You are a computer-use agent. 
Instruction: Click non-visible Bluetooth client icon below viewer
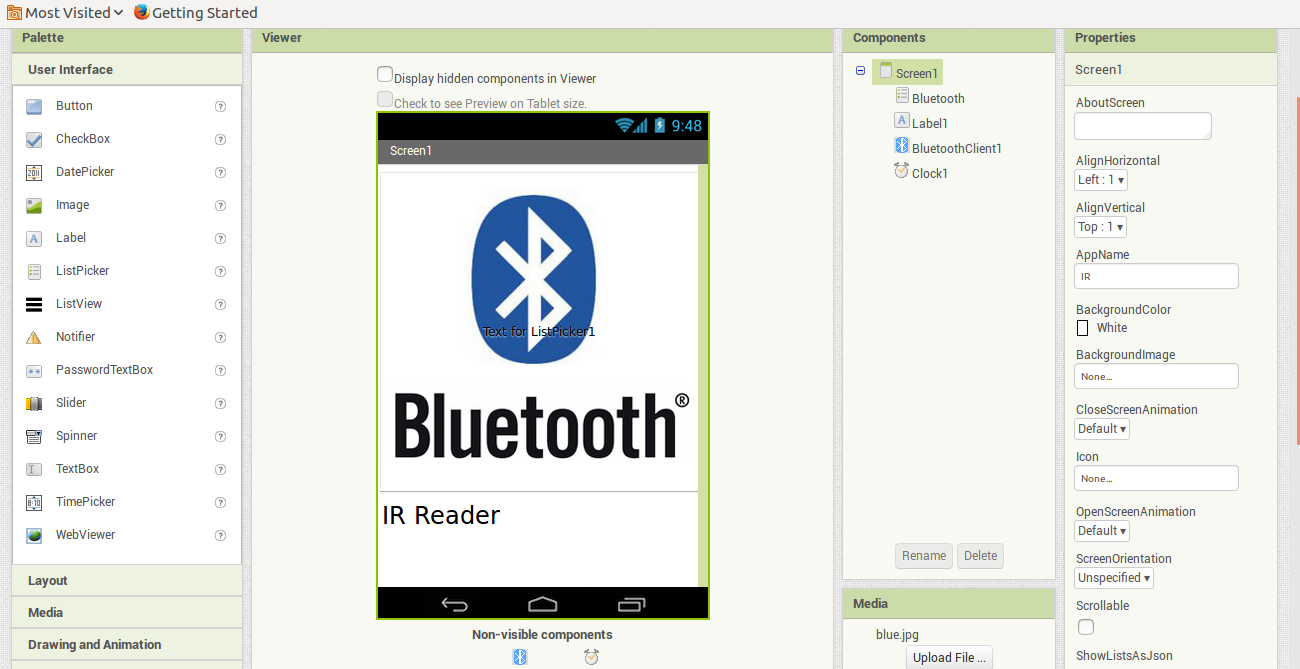(x=520, y=657)
